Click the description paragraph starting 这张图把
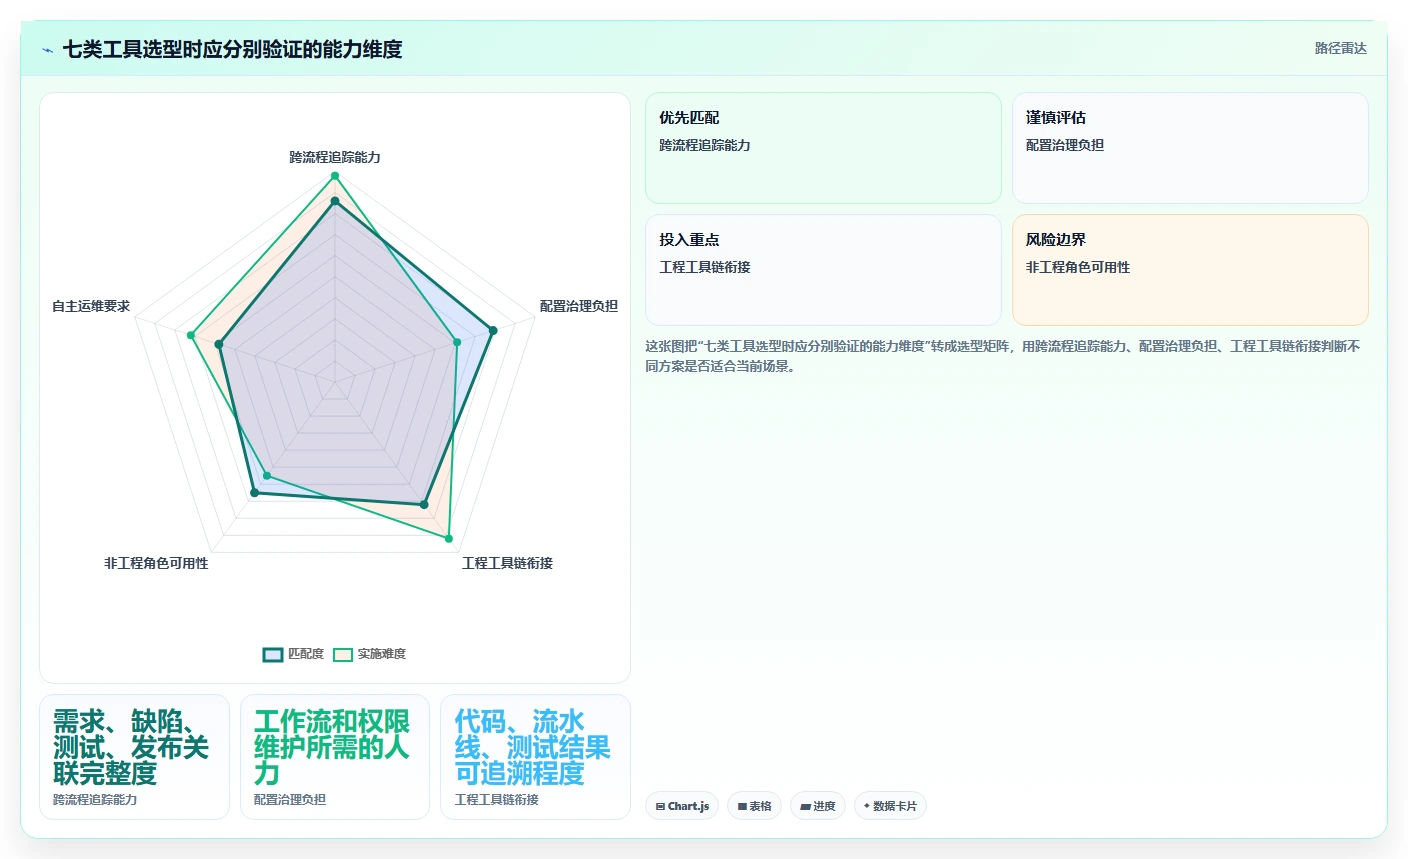Image resolution: width=1408 pixels, height=859 pixels. pos(1003,356)
